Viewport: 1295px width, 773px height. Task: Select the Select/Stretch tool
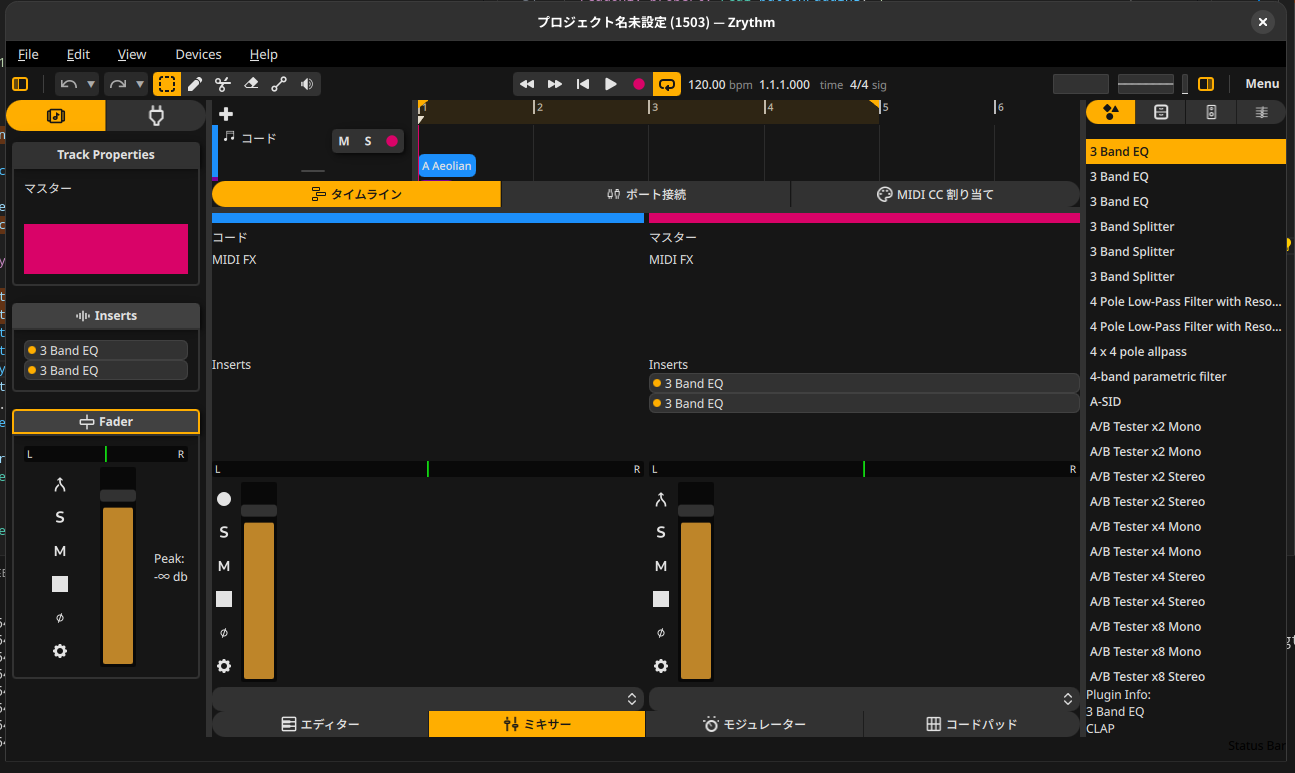tap(167, 84)
